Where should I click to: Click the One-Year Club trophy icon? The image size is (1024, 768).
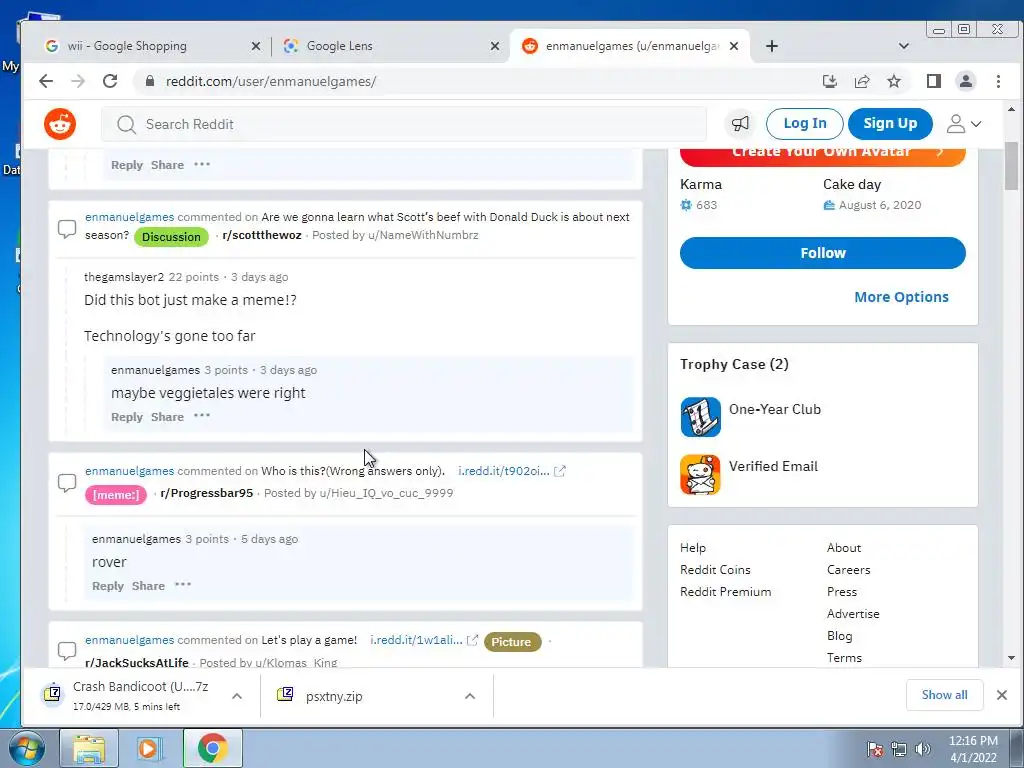click(700, 417)
